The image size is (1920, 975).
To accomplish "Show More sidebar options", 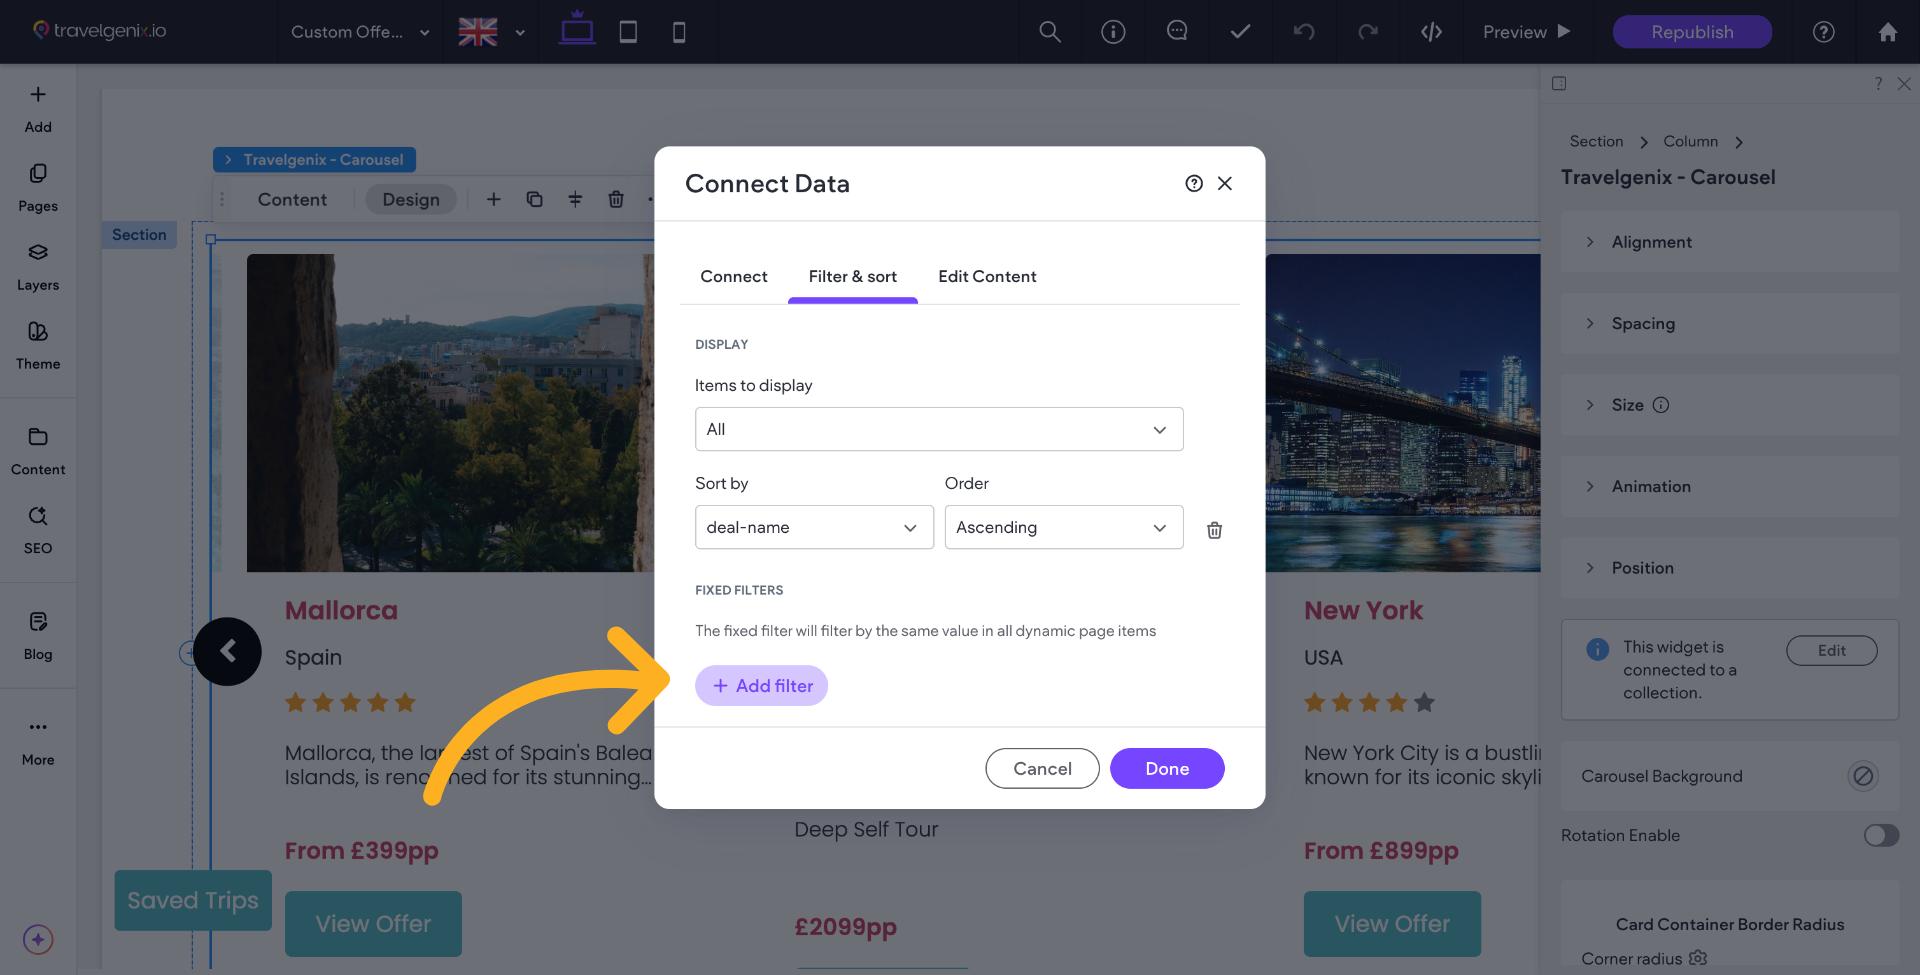I will 38,741.
